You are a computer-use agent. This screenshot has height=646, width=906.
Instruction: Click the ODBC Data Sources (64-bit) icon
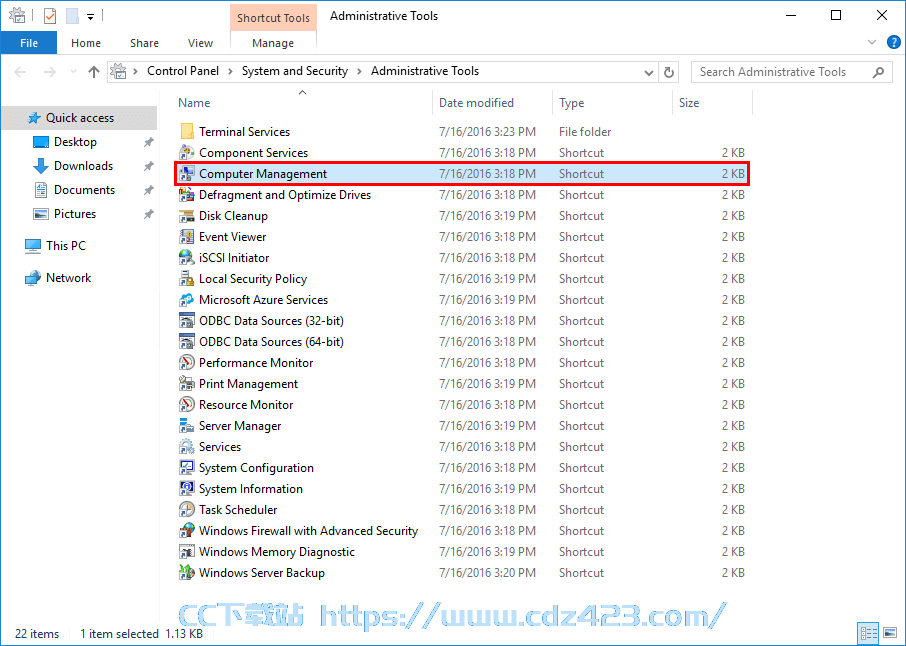187,341
